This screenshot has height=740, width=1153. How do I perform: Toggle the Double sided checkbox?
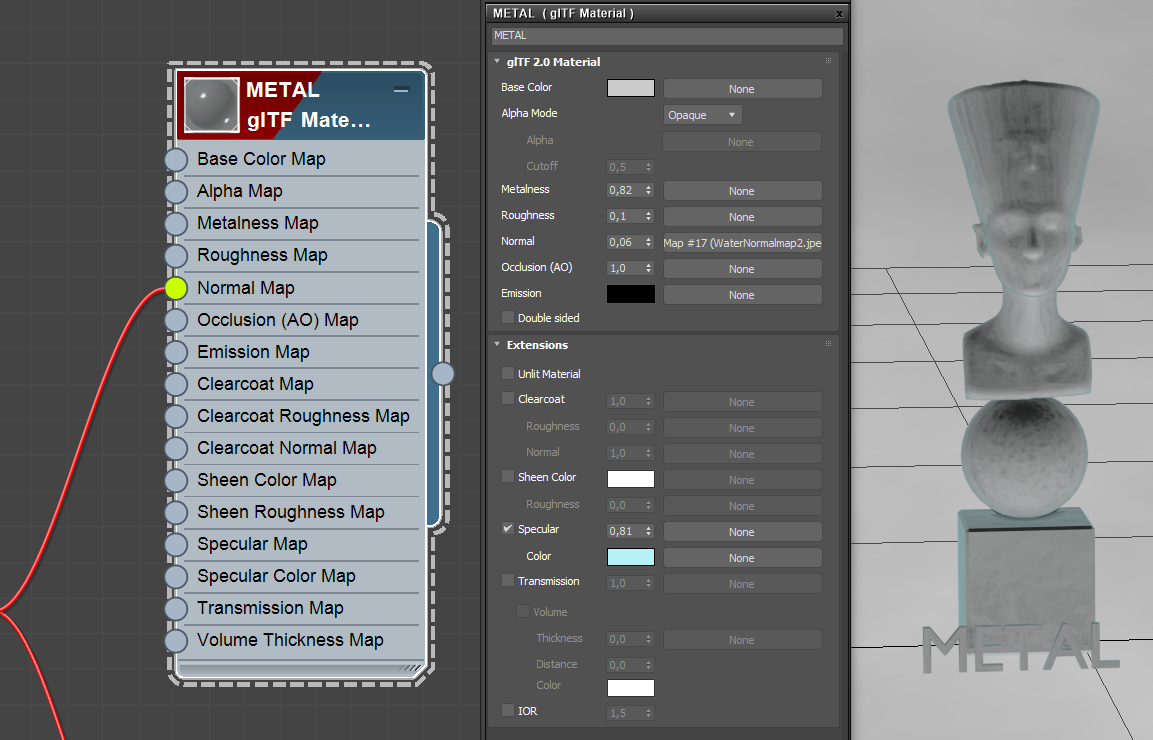click(x=507, y=317)
